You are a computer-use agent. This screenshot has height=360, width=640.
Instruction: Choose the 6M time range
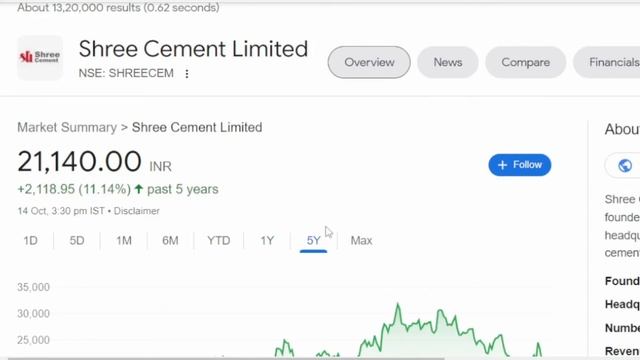(x=170, y=240)
